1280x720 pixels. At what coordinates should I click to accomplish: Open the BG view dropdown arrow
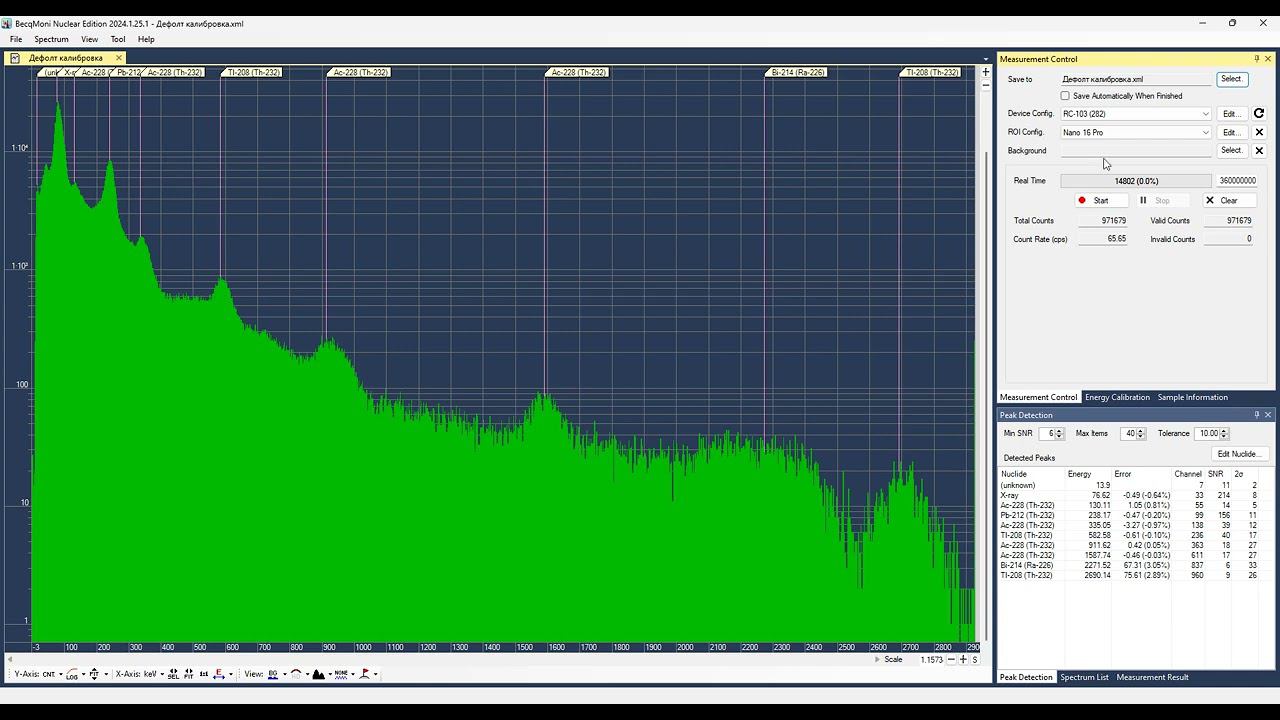coord(284,674)
